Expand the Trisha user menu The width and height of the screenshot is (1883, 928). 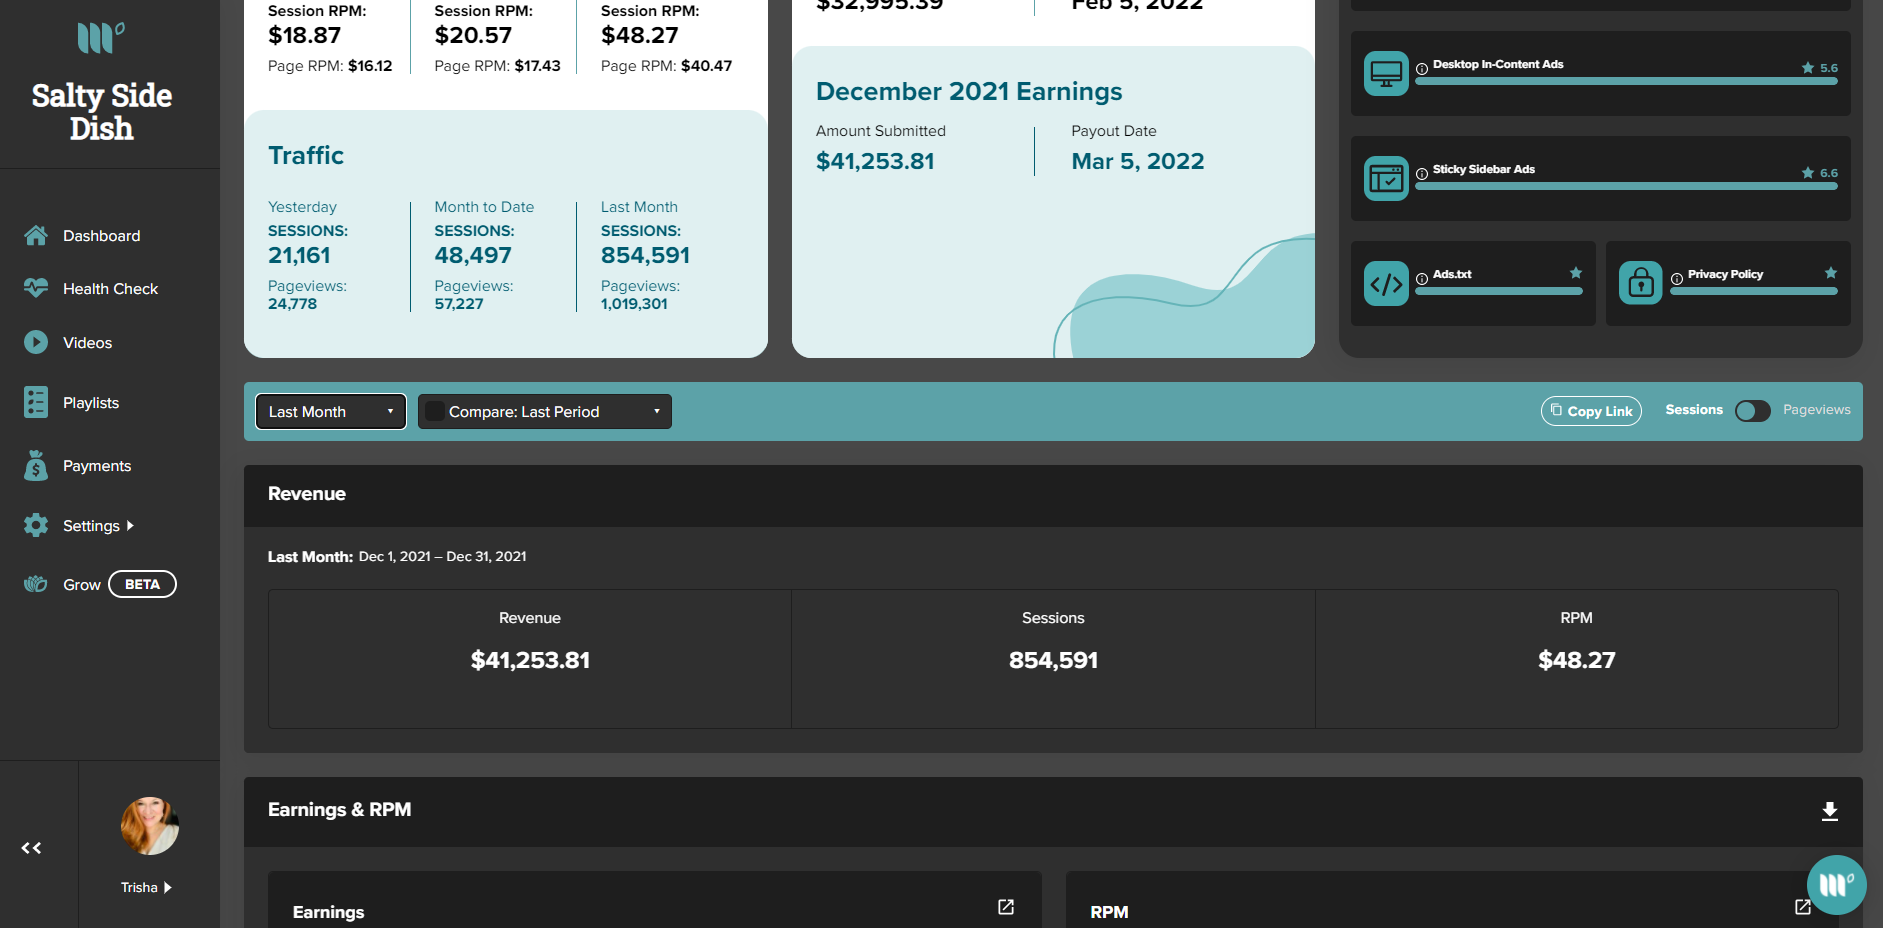pos(146,887)
